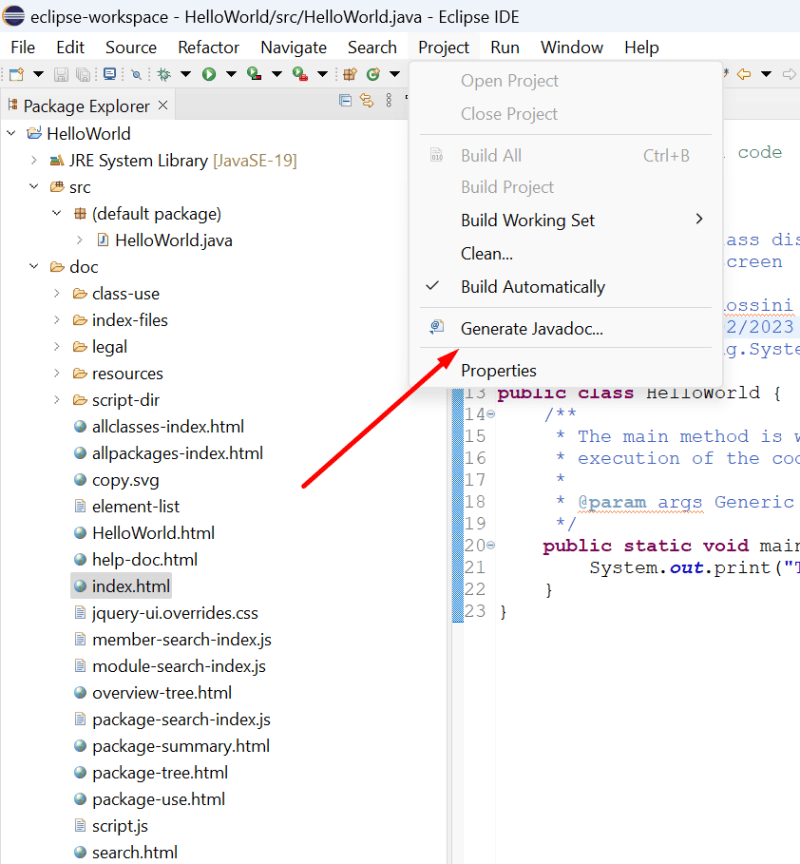Choose Build Working Set from Project menu

[565, 220]
